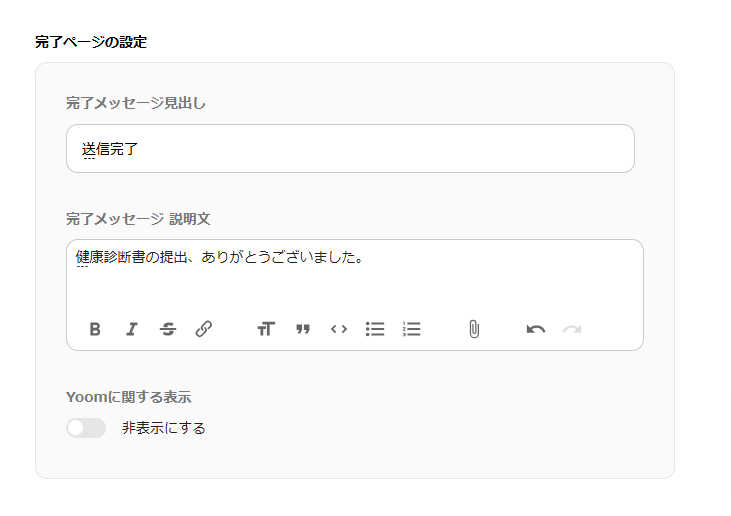Attach a file with paperclip icon

click(474, 329)
